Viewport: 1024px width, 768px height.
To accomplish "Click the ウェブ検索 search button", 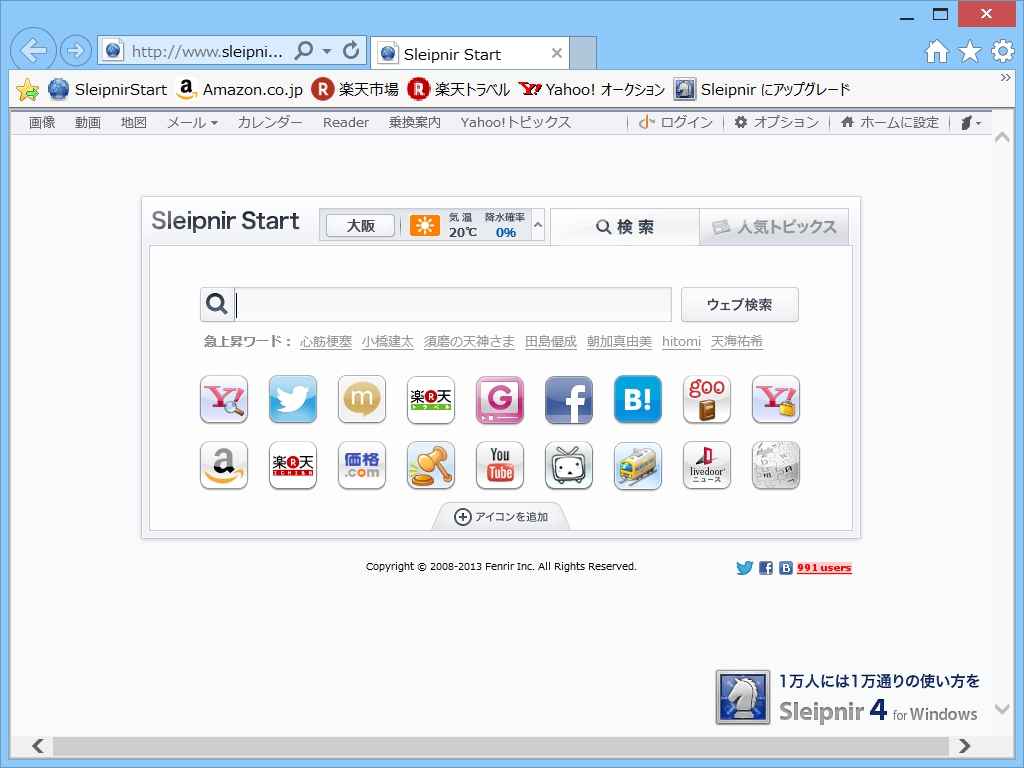I will click(x=738, y=304).
